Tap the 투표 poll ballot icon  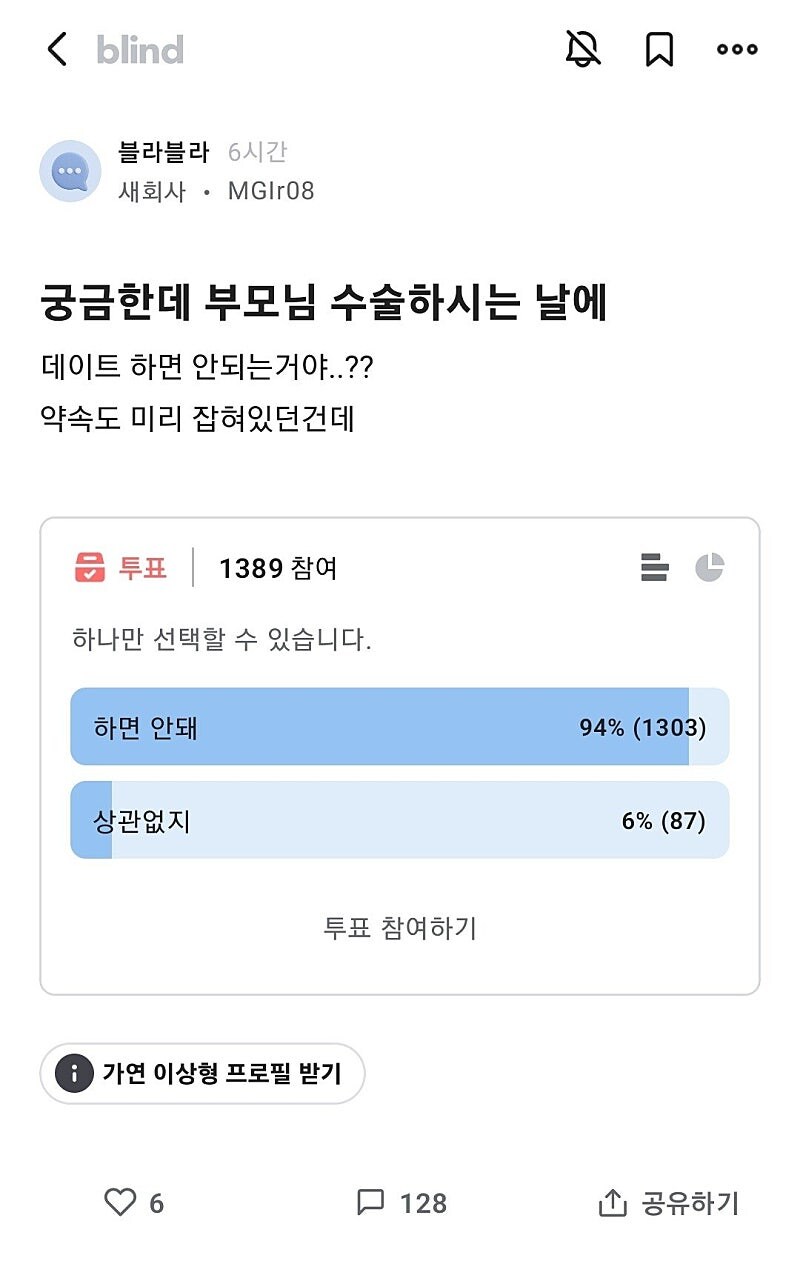click(90, 568)
